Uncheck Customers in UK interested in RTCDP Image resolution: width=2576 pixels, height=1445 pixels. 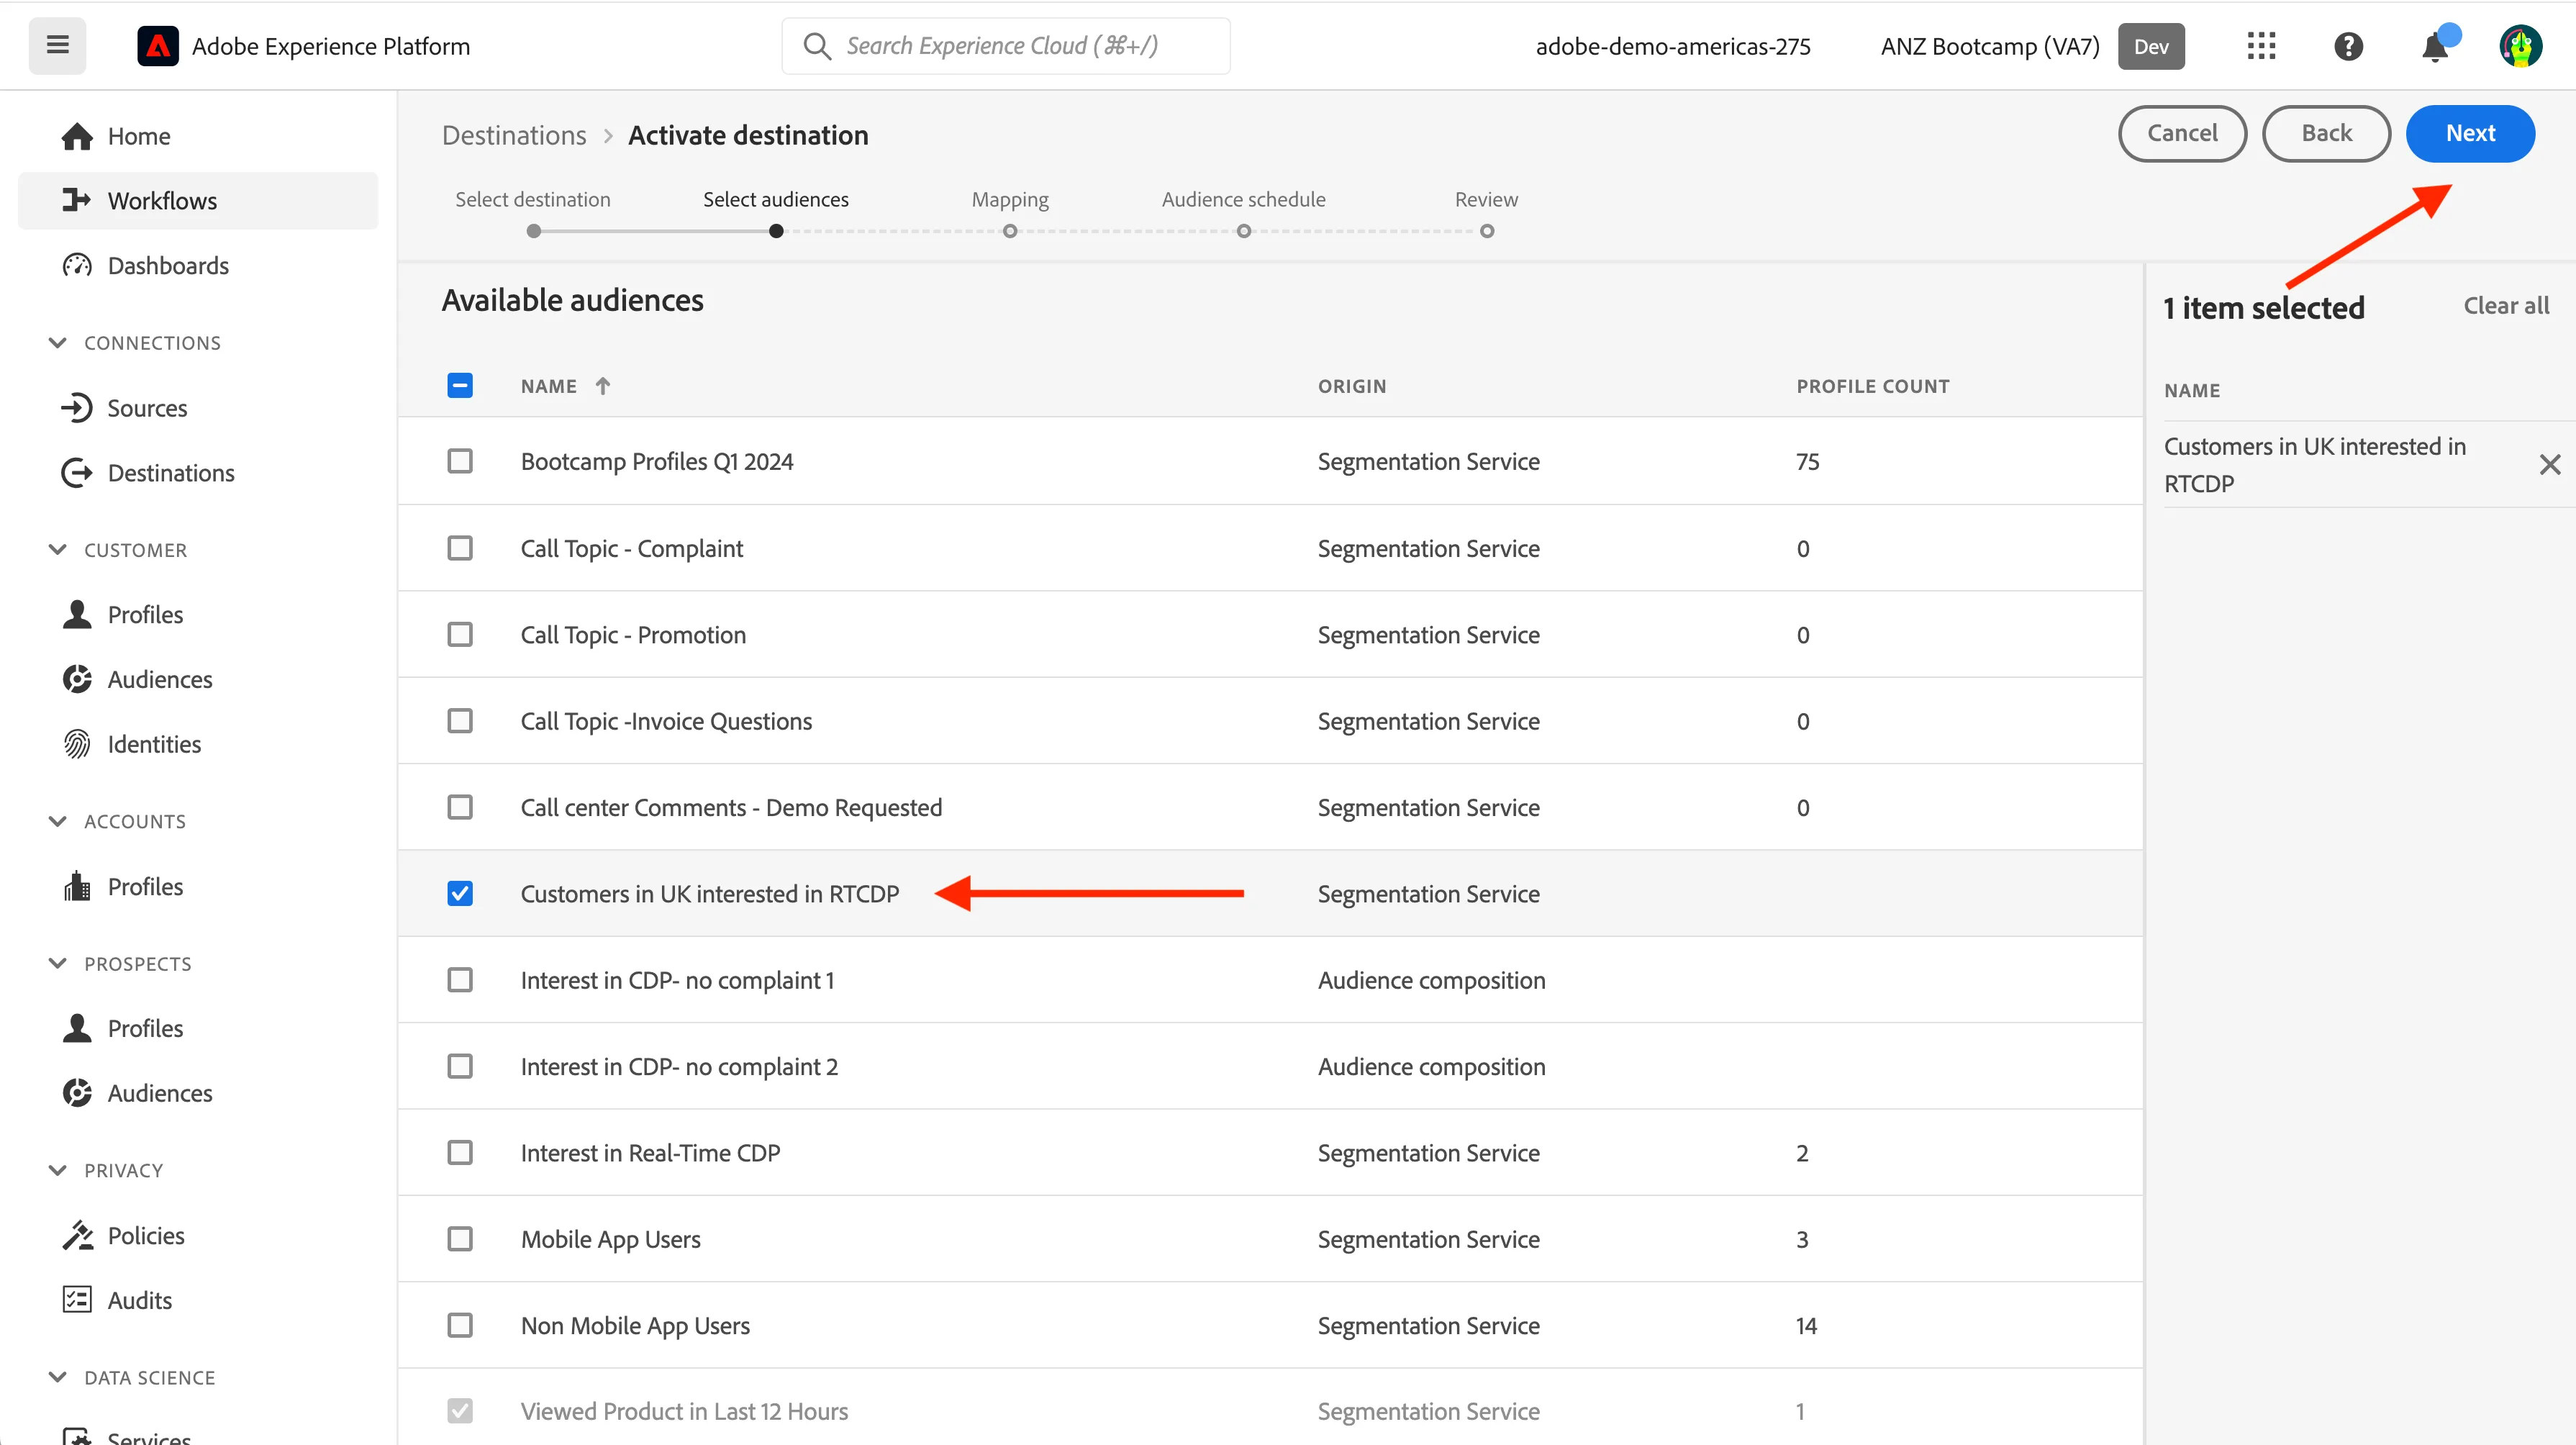(460, 893)
